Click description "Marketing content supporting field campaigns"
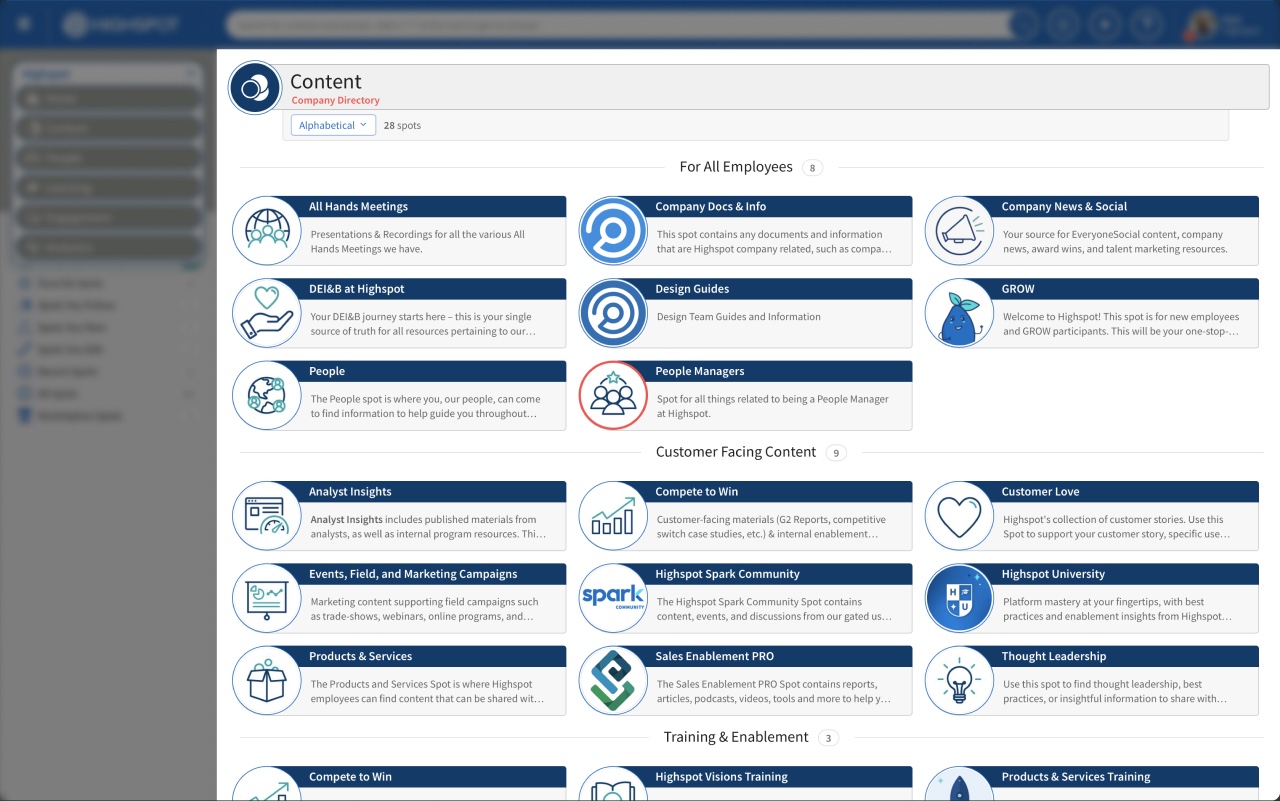This screenshot has width=1280, height=801. 425,609
